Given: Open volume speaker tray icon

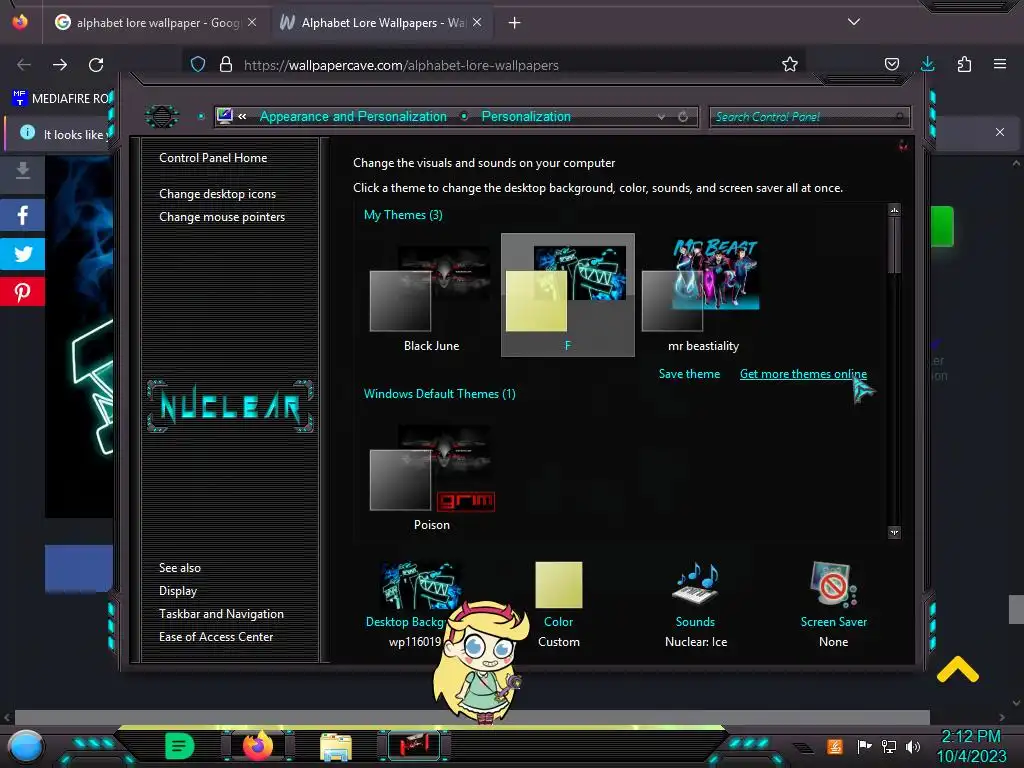Looking at the screenshot, I should (912, 746).
